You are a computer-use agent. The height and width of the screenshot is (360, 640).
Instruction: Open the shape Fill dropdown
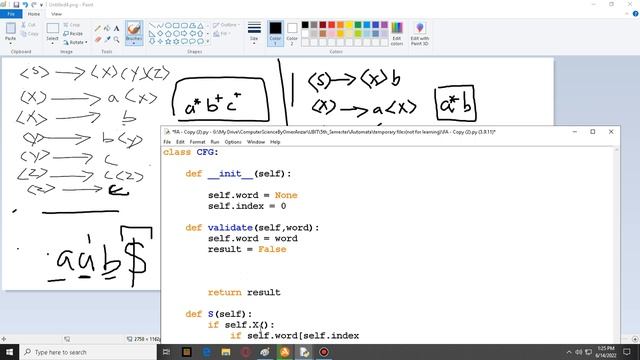pyautogui.click(x=221, y=34)
